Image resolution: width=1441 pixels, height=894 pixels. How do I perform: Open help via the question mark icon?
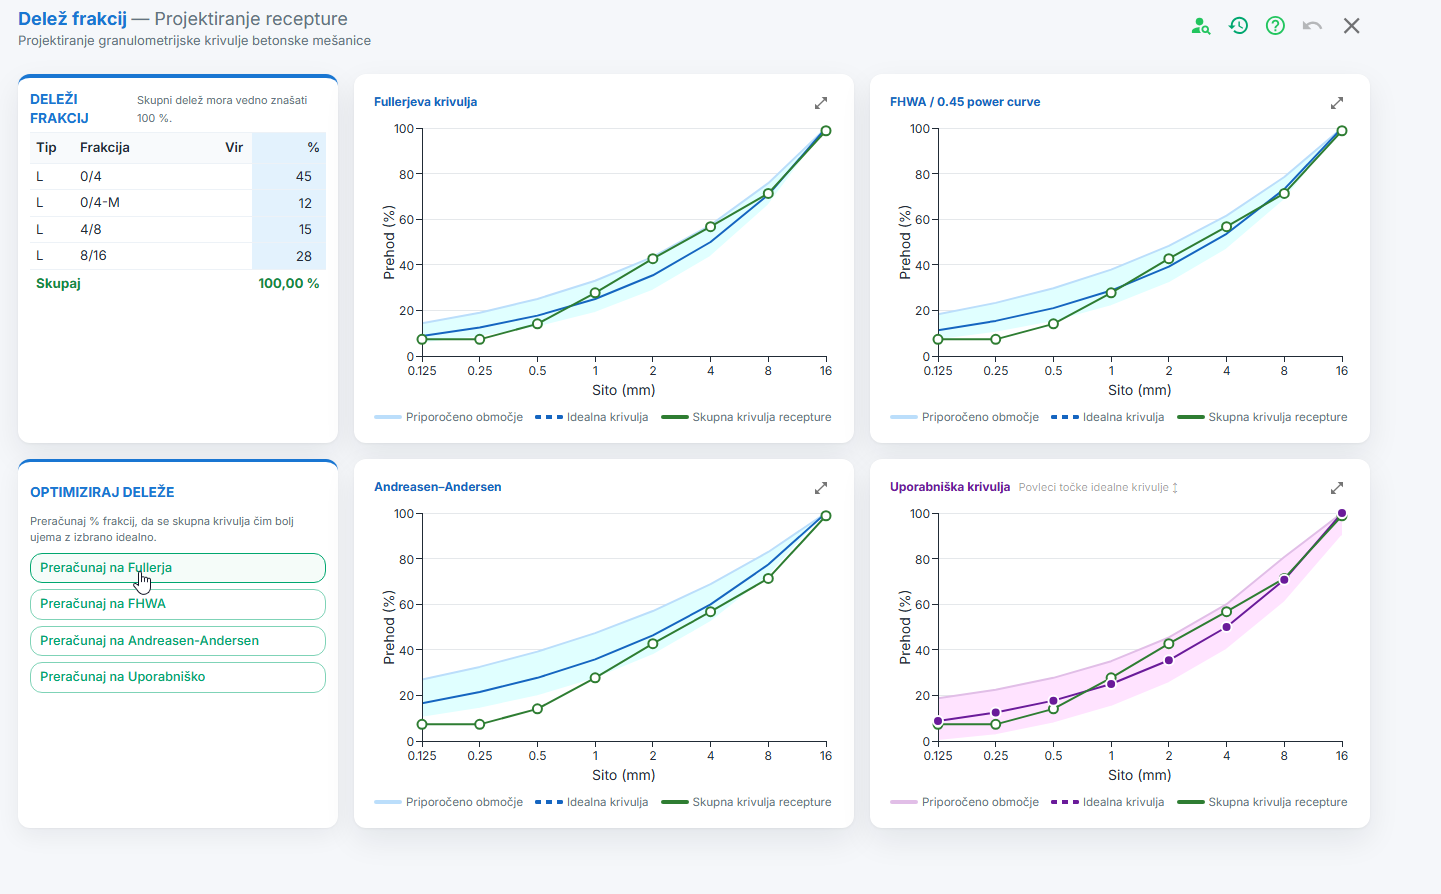pyautogui.click(x=1275, y=26)
